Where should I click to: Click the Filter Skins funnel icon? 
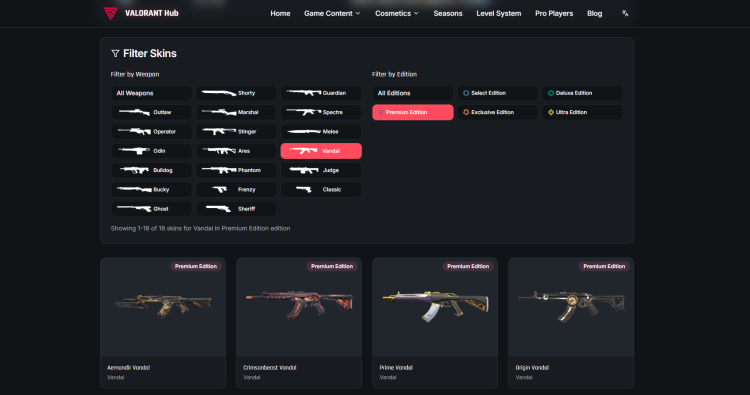(115, 54)
